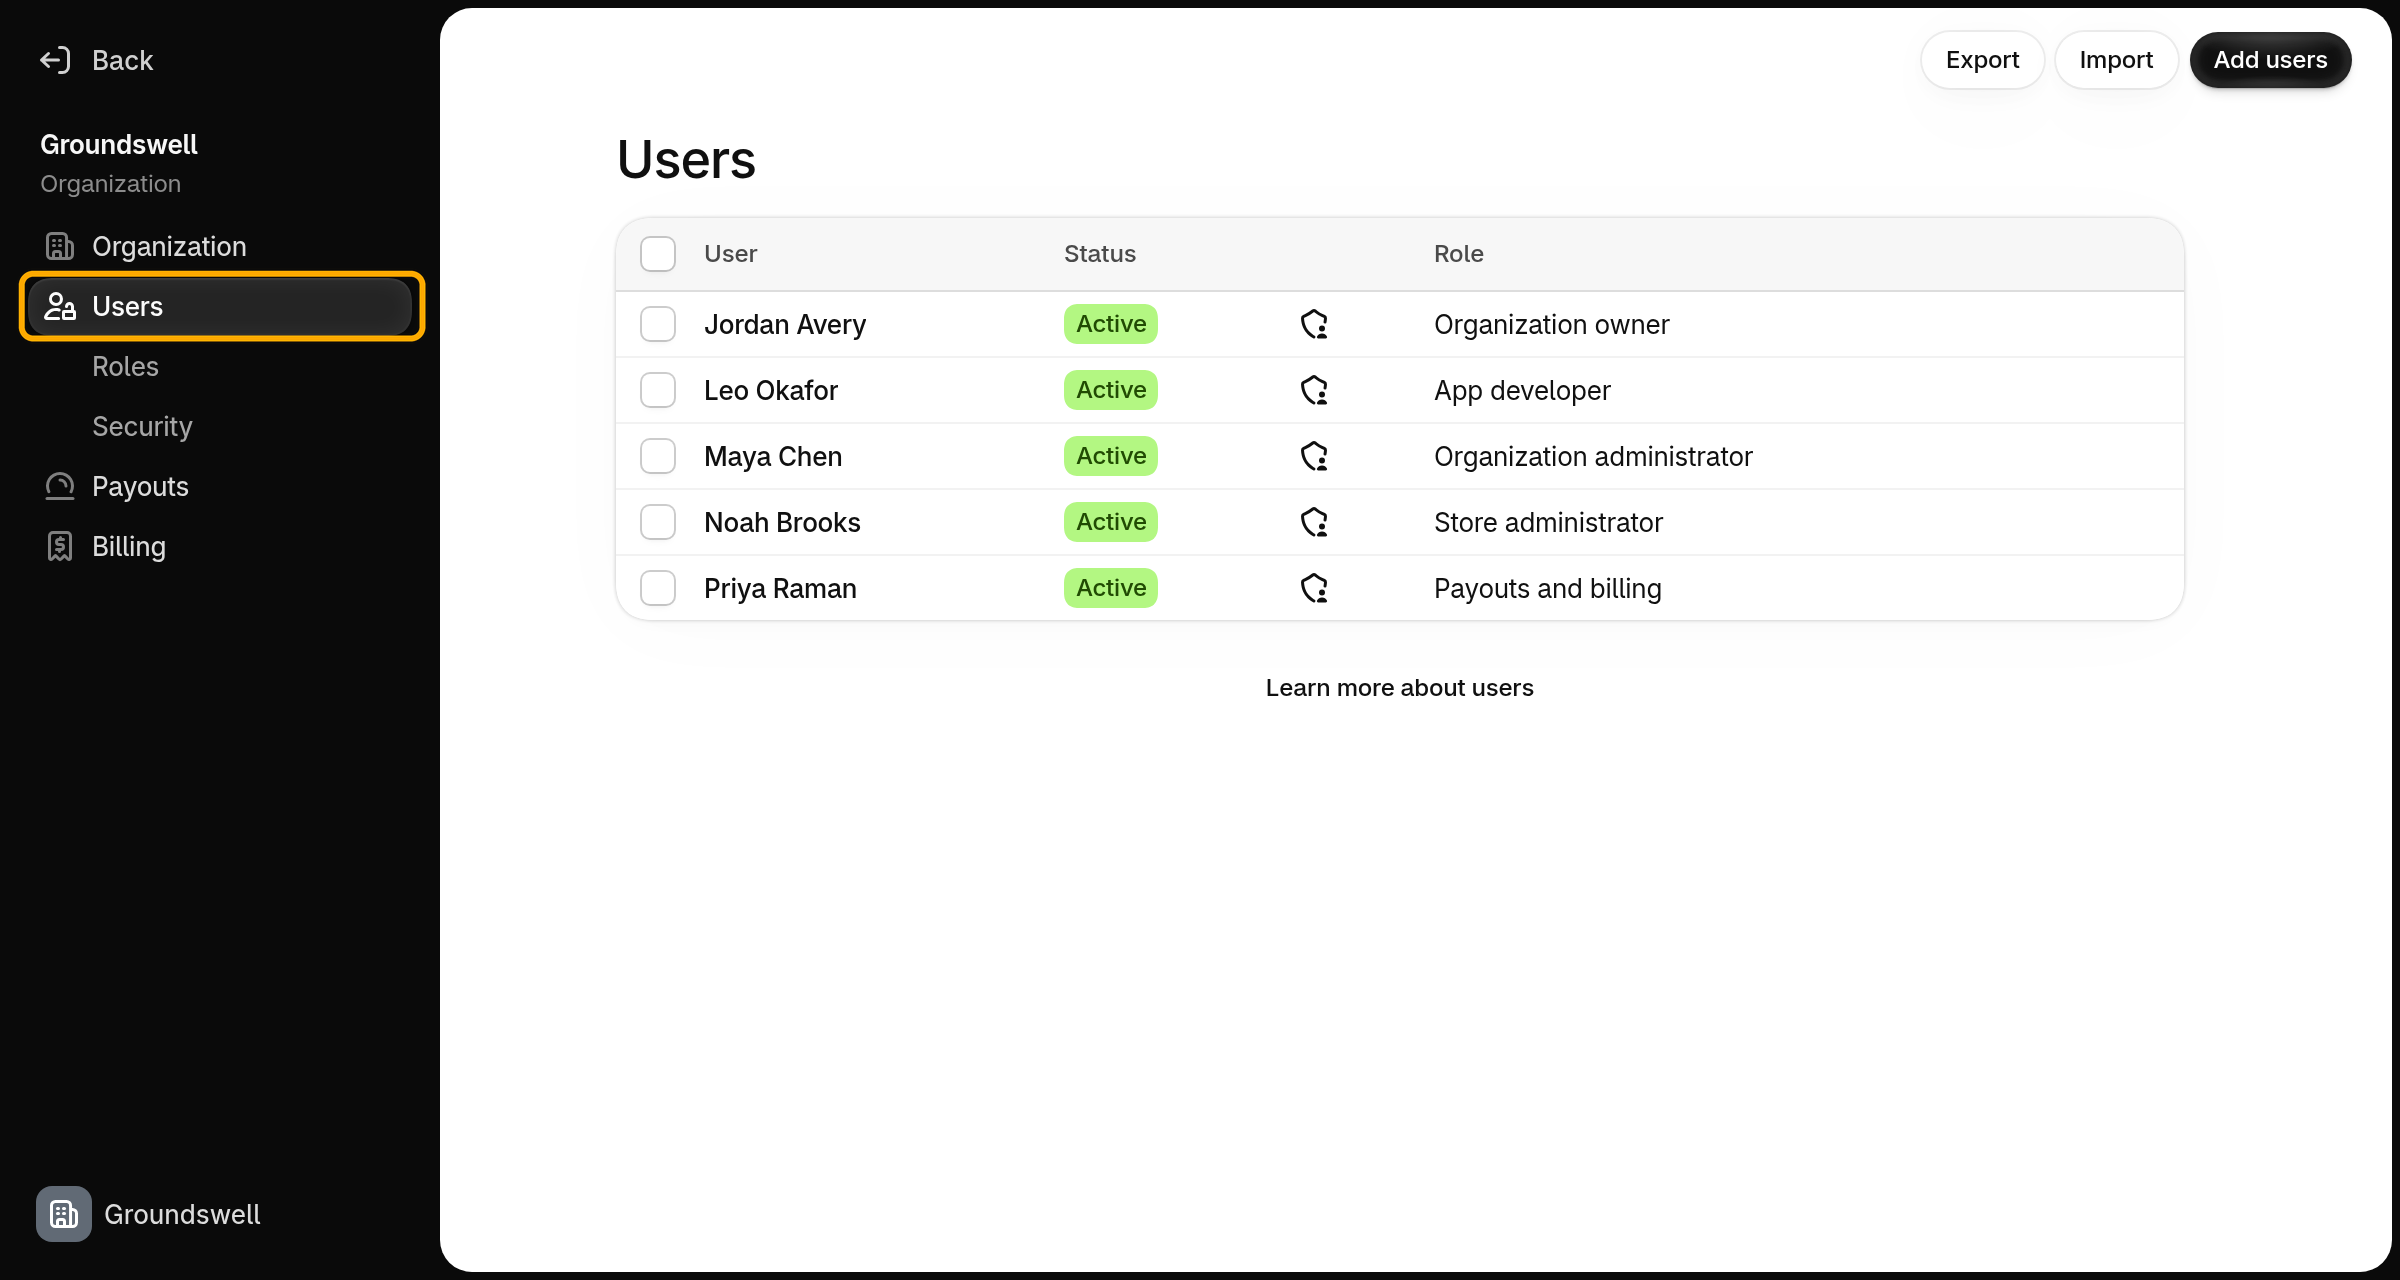
Task: Click the Back arrow icon
Action: pyautogui.click(x=55, y=60)
